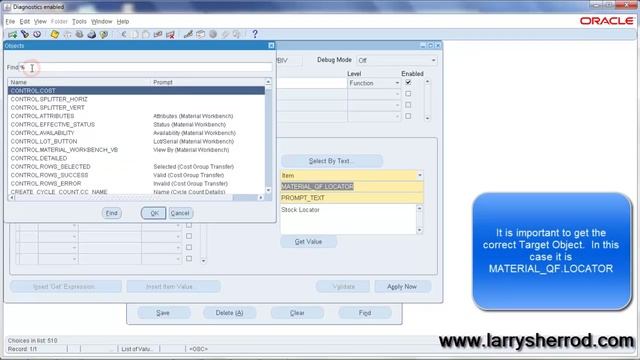Click the Select By Text button
The width and height of the screenshot is (640, 360).
[331, 161]
